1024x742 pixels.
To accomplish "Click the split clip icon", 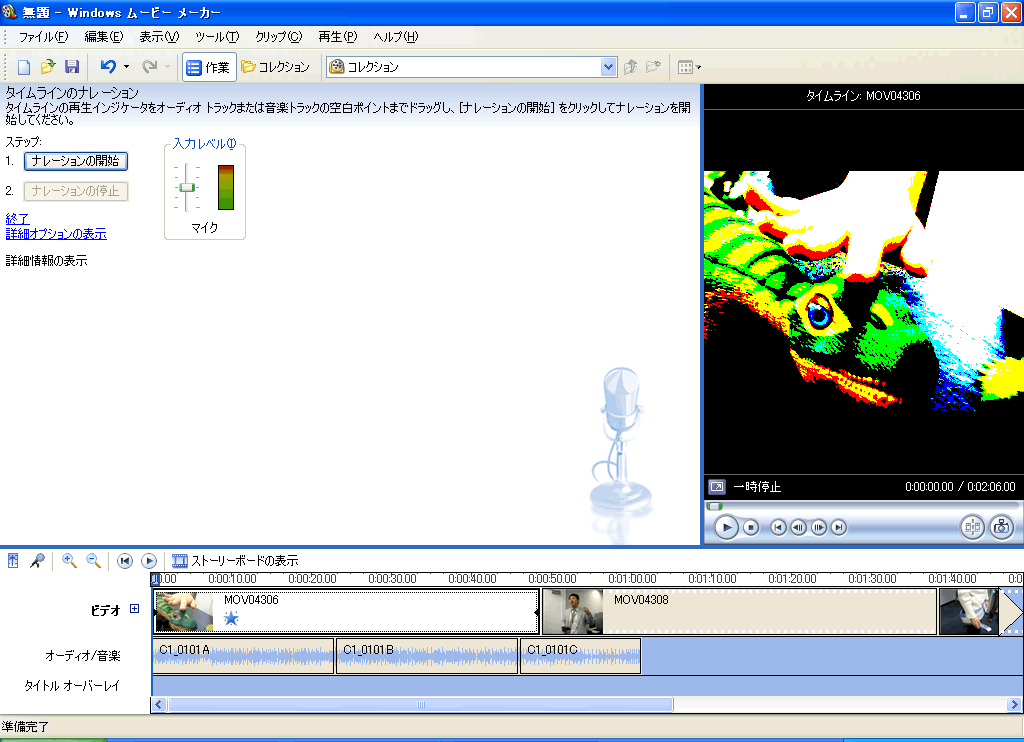I will click(x=971, y=527).
